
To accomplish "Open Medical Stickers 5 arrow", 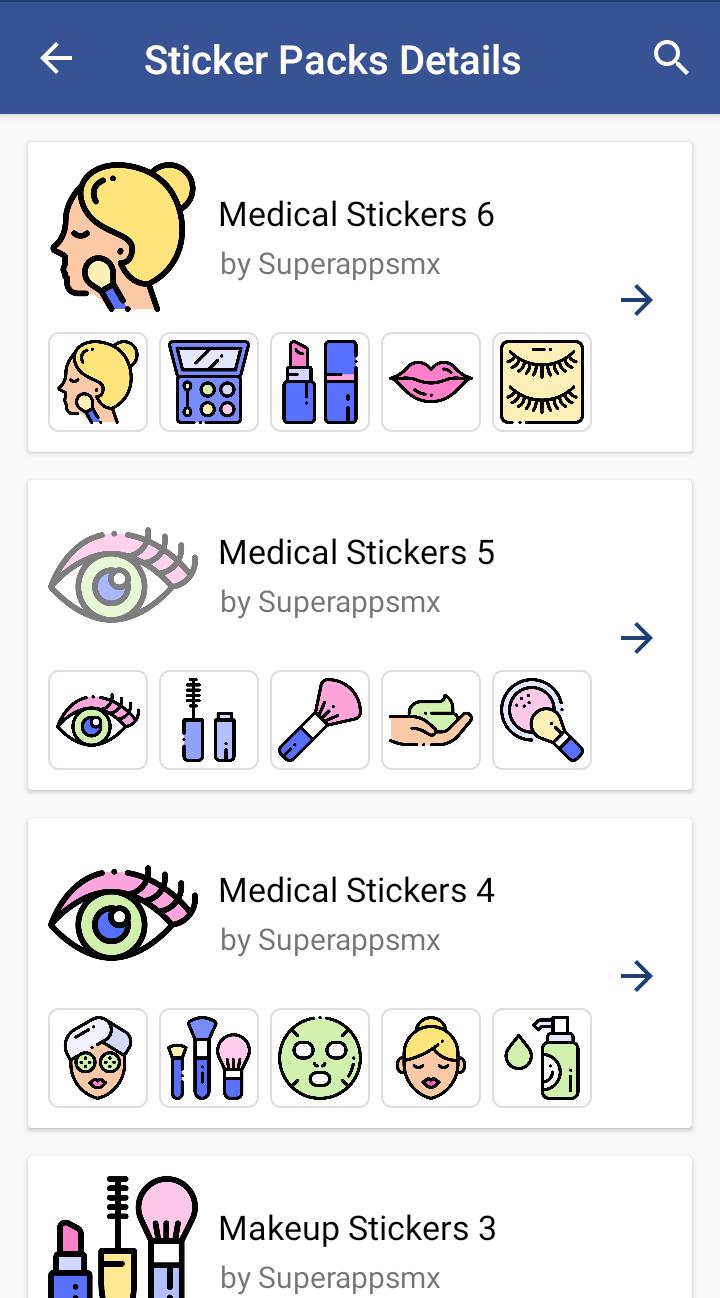I will tap(637, 638).
